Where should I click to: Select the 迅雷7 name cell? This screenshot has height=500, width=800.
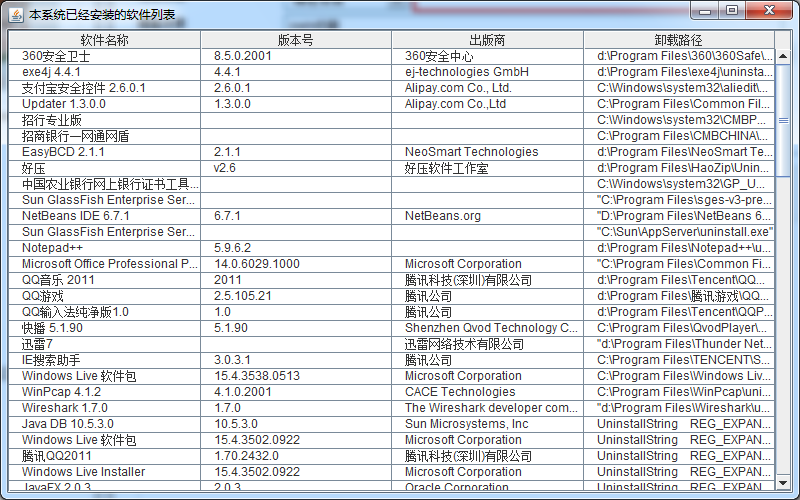105,344
